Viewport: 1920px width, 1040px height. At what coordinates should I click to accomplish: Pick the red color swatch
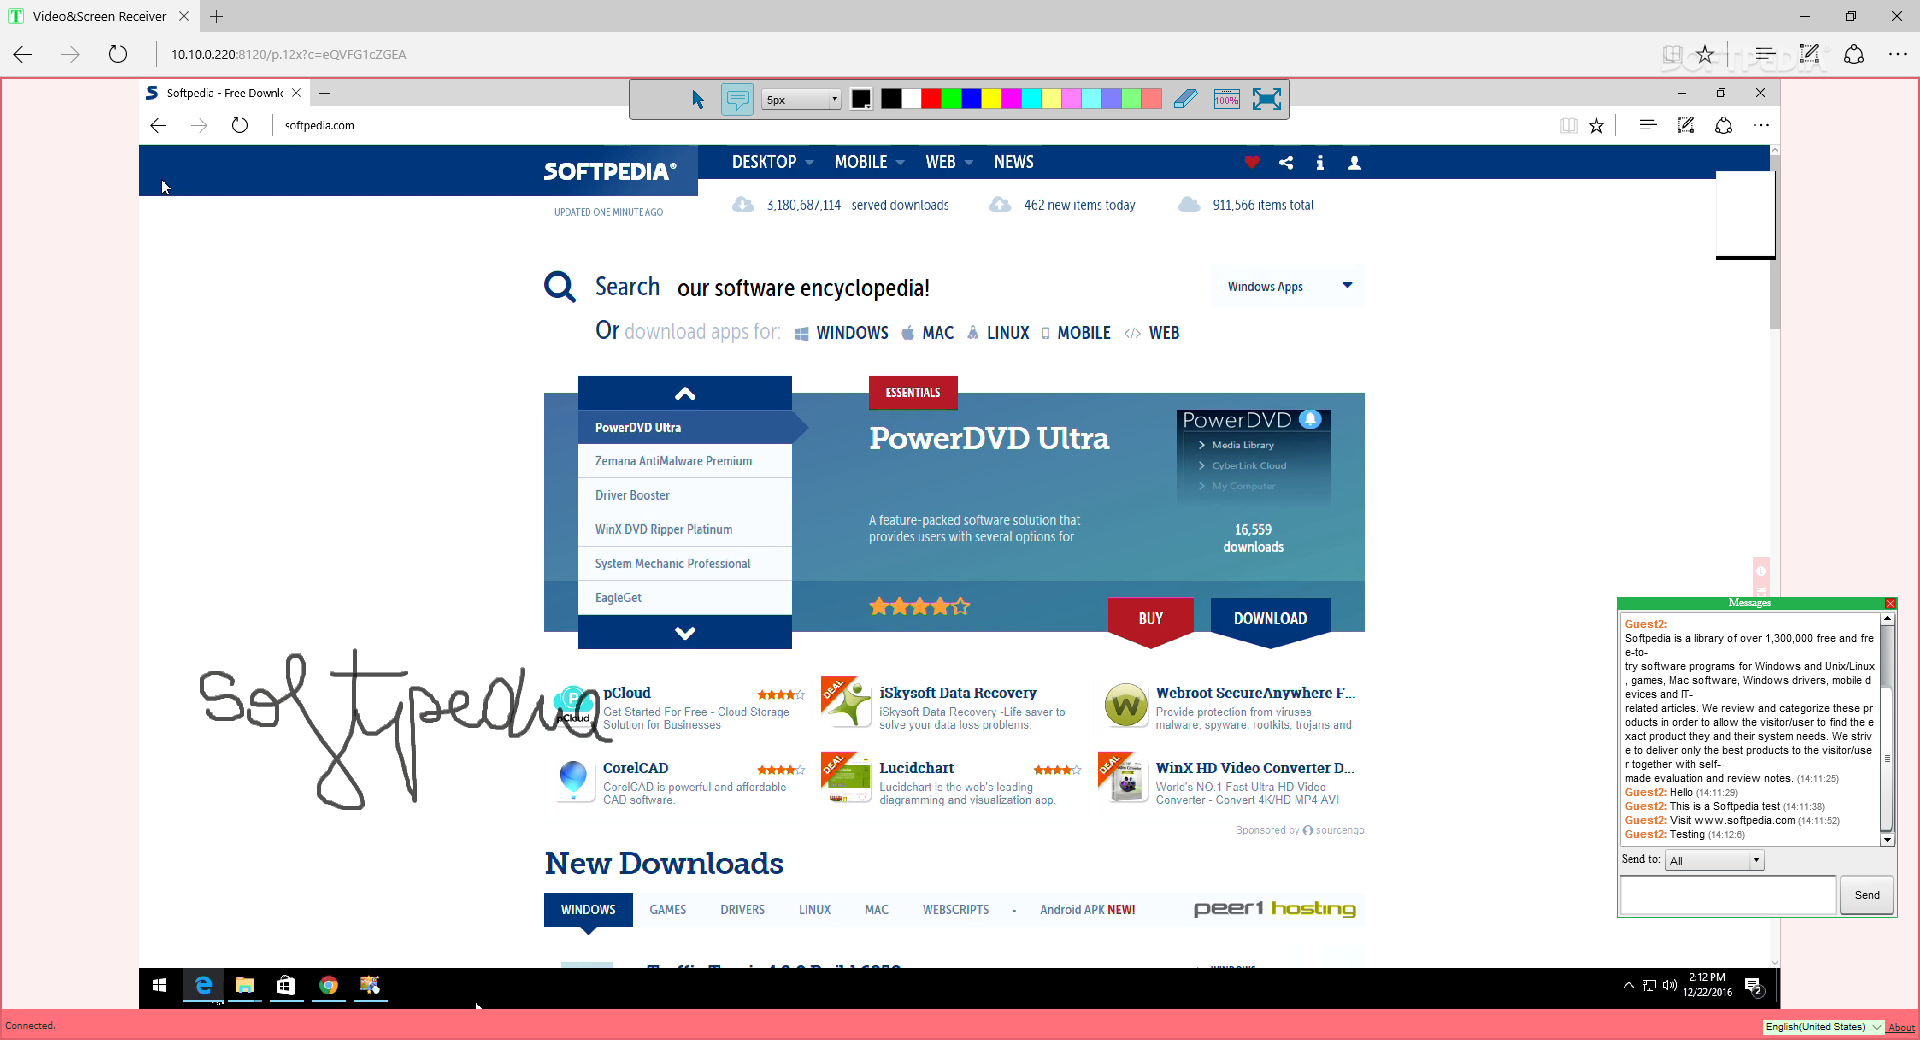click(931, 99)
